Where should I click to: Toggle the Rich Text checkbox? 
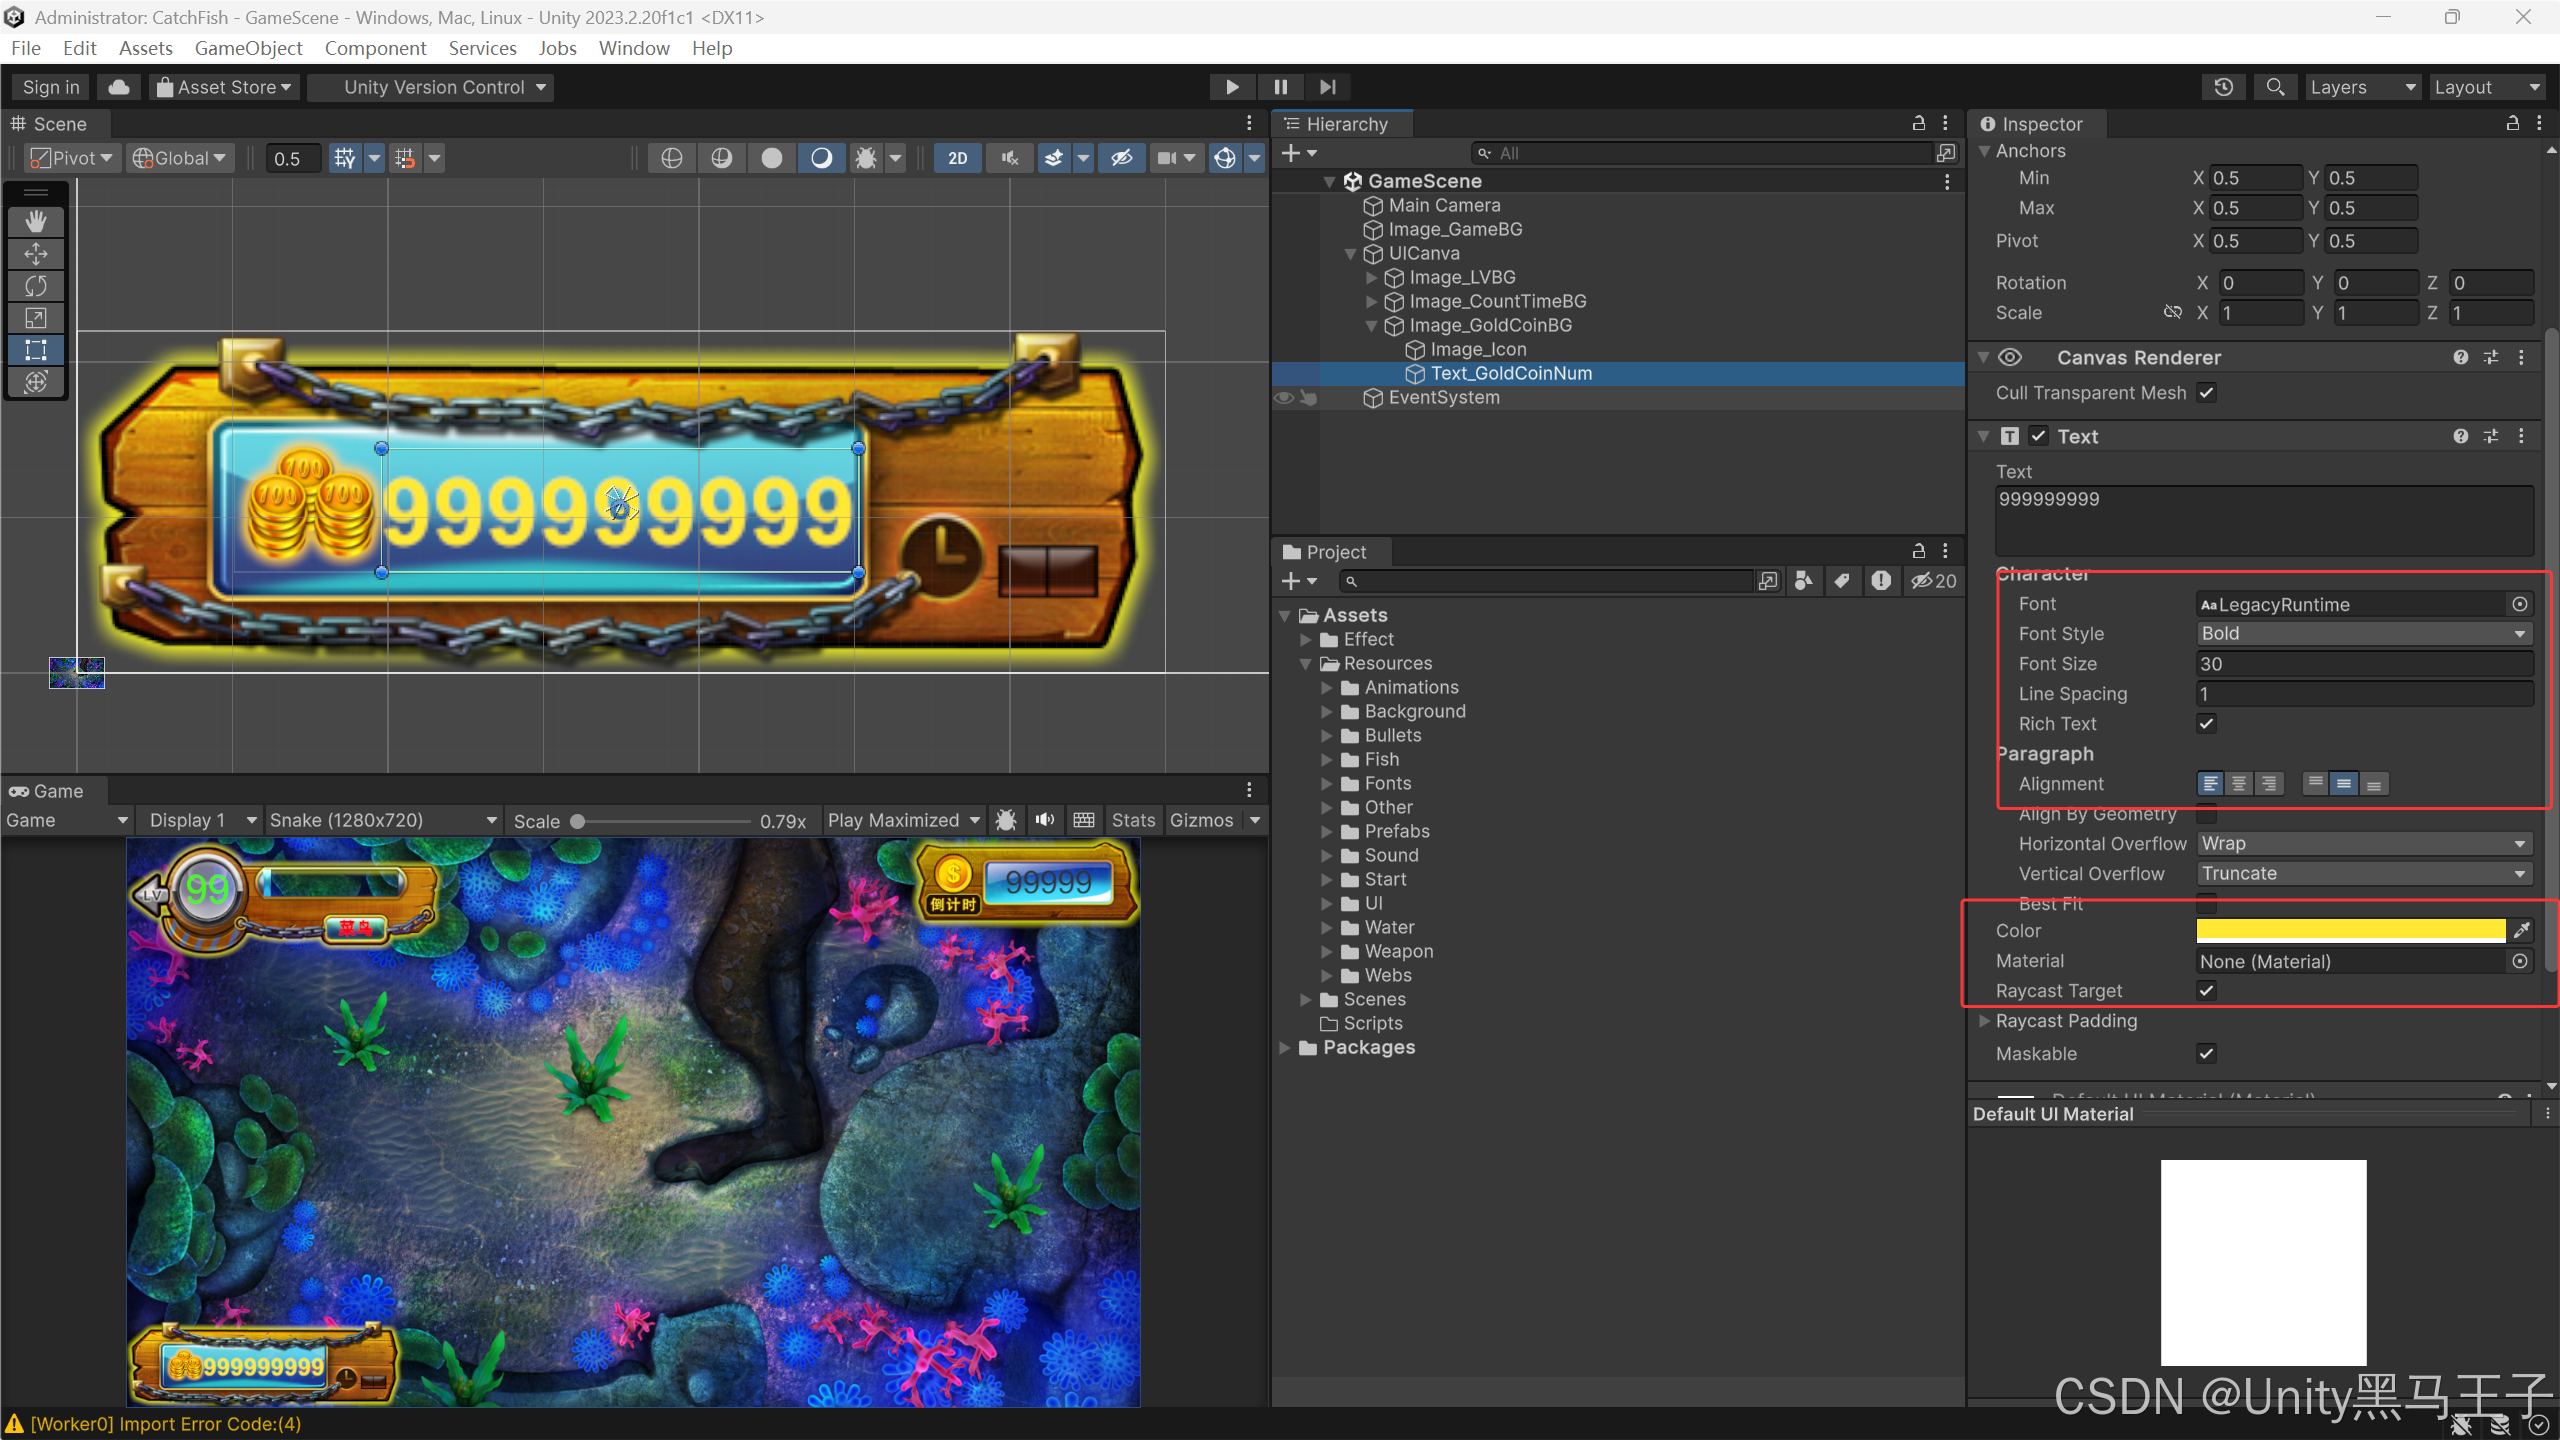click(2206, 723)
